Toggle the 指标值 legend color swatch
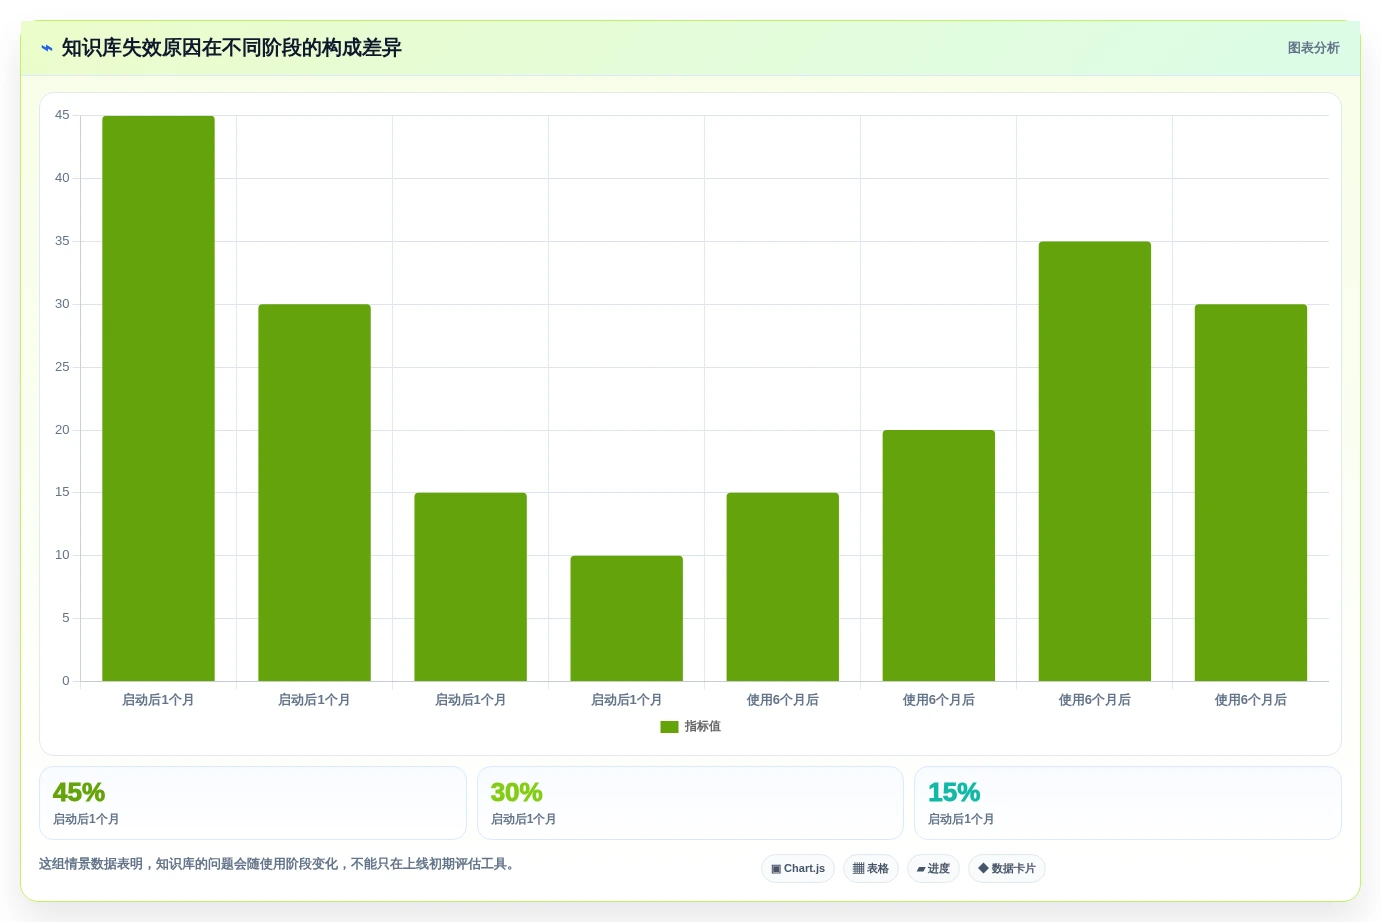This screenshot has width=1381, height=922. coord(669,727)
